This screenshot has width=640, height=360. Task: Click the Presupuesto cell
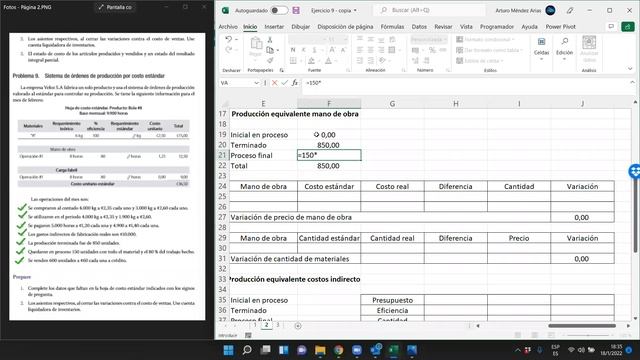coord(392,300)
